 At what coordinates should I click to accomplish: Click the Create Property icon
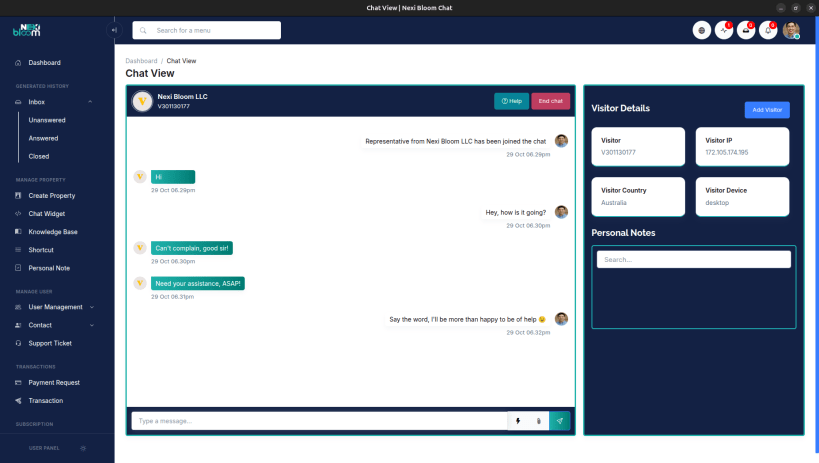pyautogui.click(x=18, y=195)
